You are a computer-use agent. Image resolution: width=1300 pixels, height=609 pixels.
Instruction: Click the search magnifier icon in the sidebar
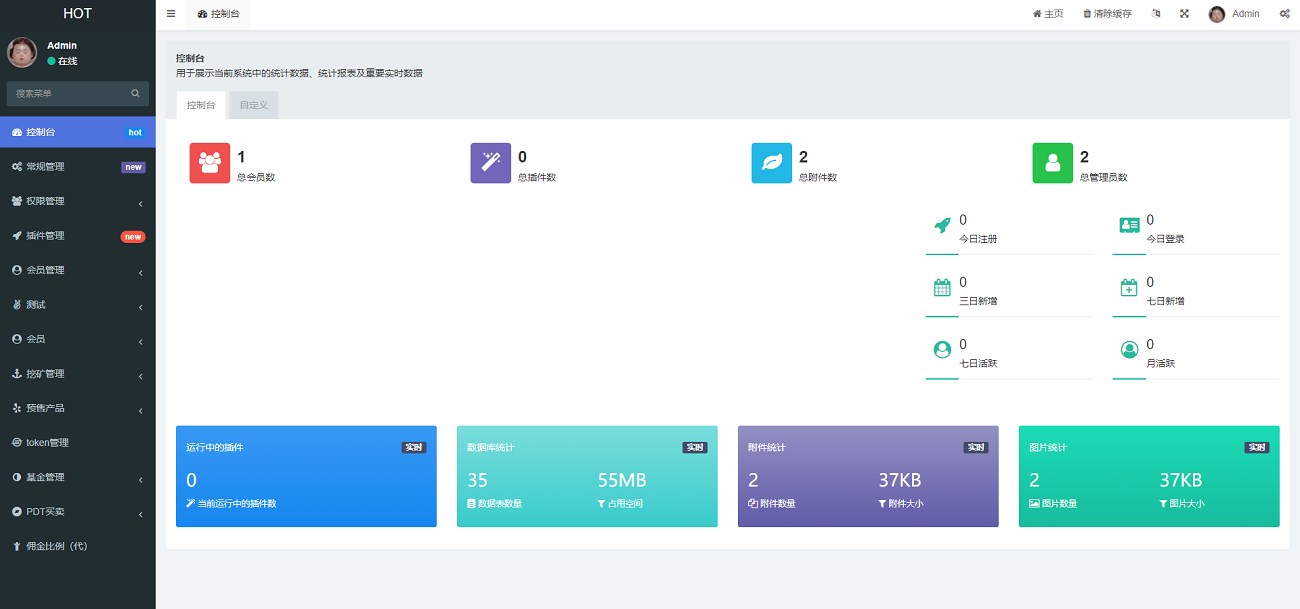coord(135,94)
